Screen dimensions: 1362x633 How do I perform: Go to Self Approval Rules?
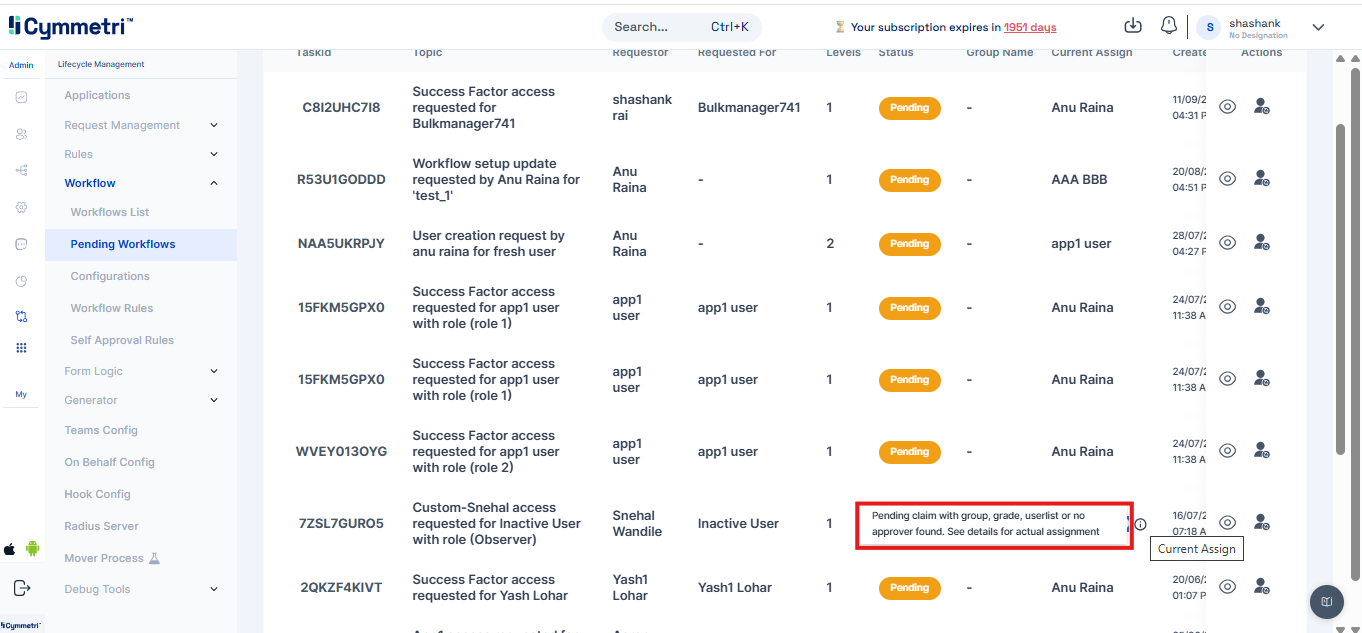(122, 340)
